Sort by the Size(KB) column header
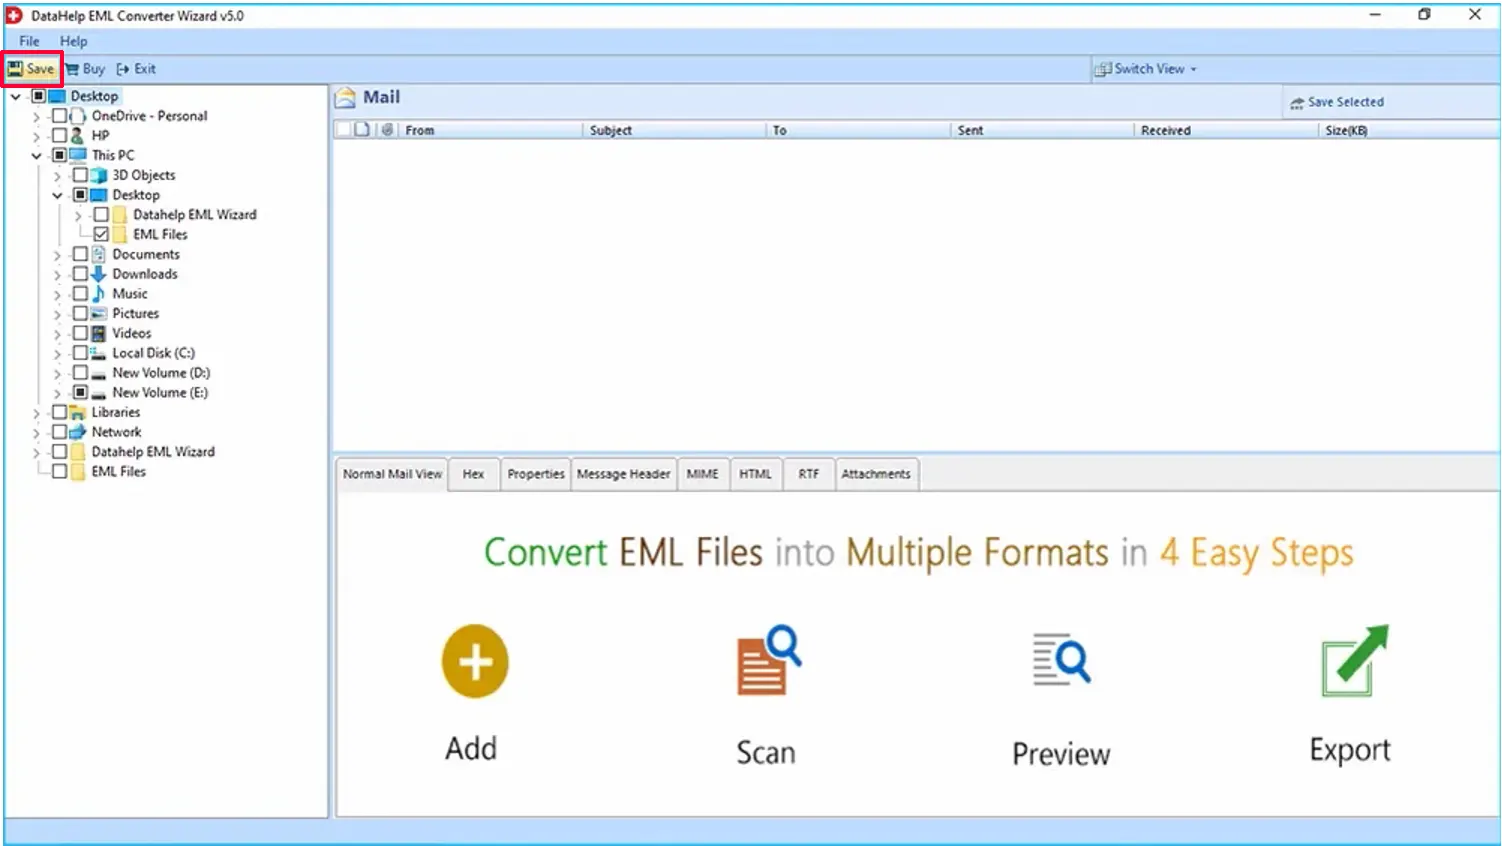Screen dimensions: 1502x846 tap(1408, 130)
